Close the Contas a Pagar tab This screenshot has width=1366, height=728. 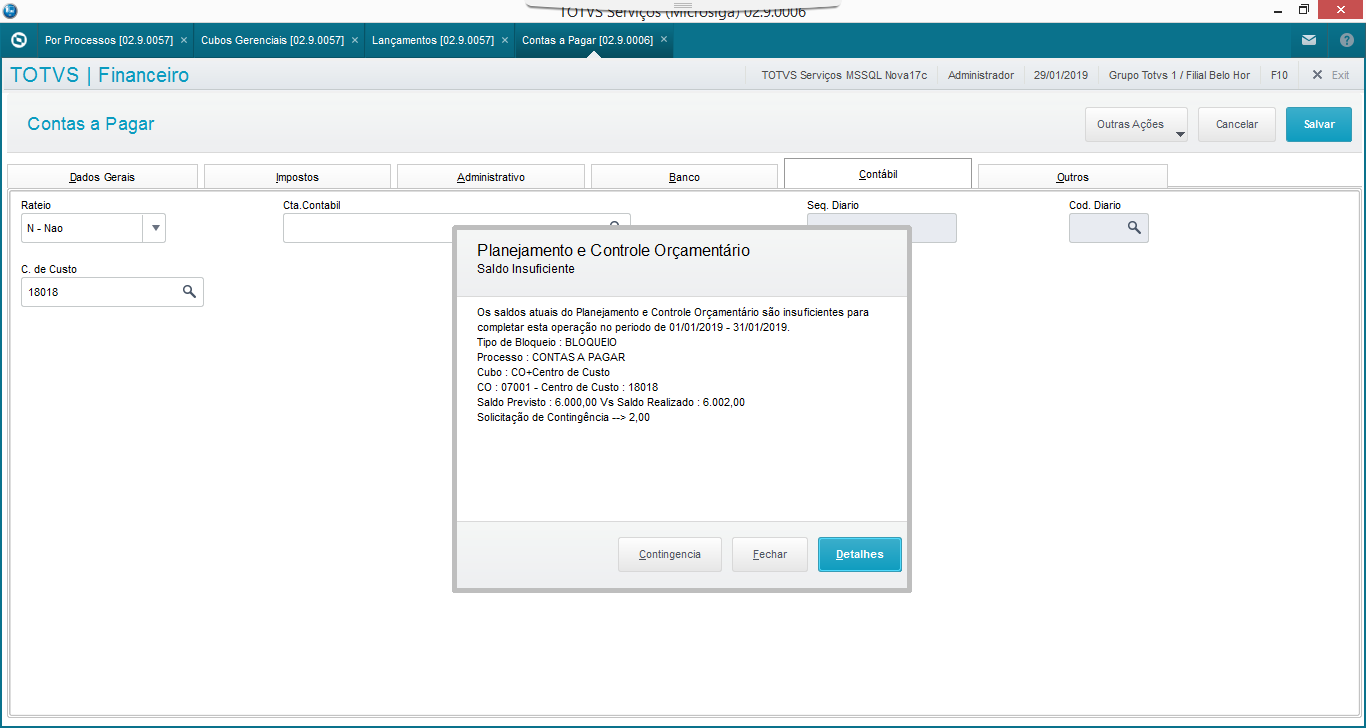point(664,40)
